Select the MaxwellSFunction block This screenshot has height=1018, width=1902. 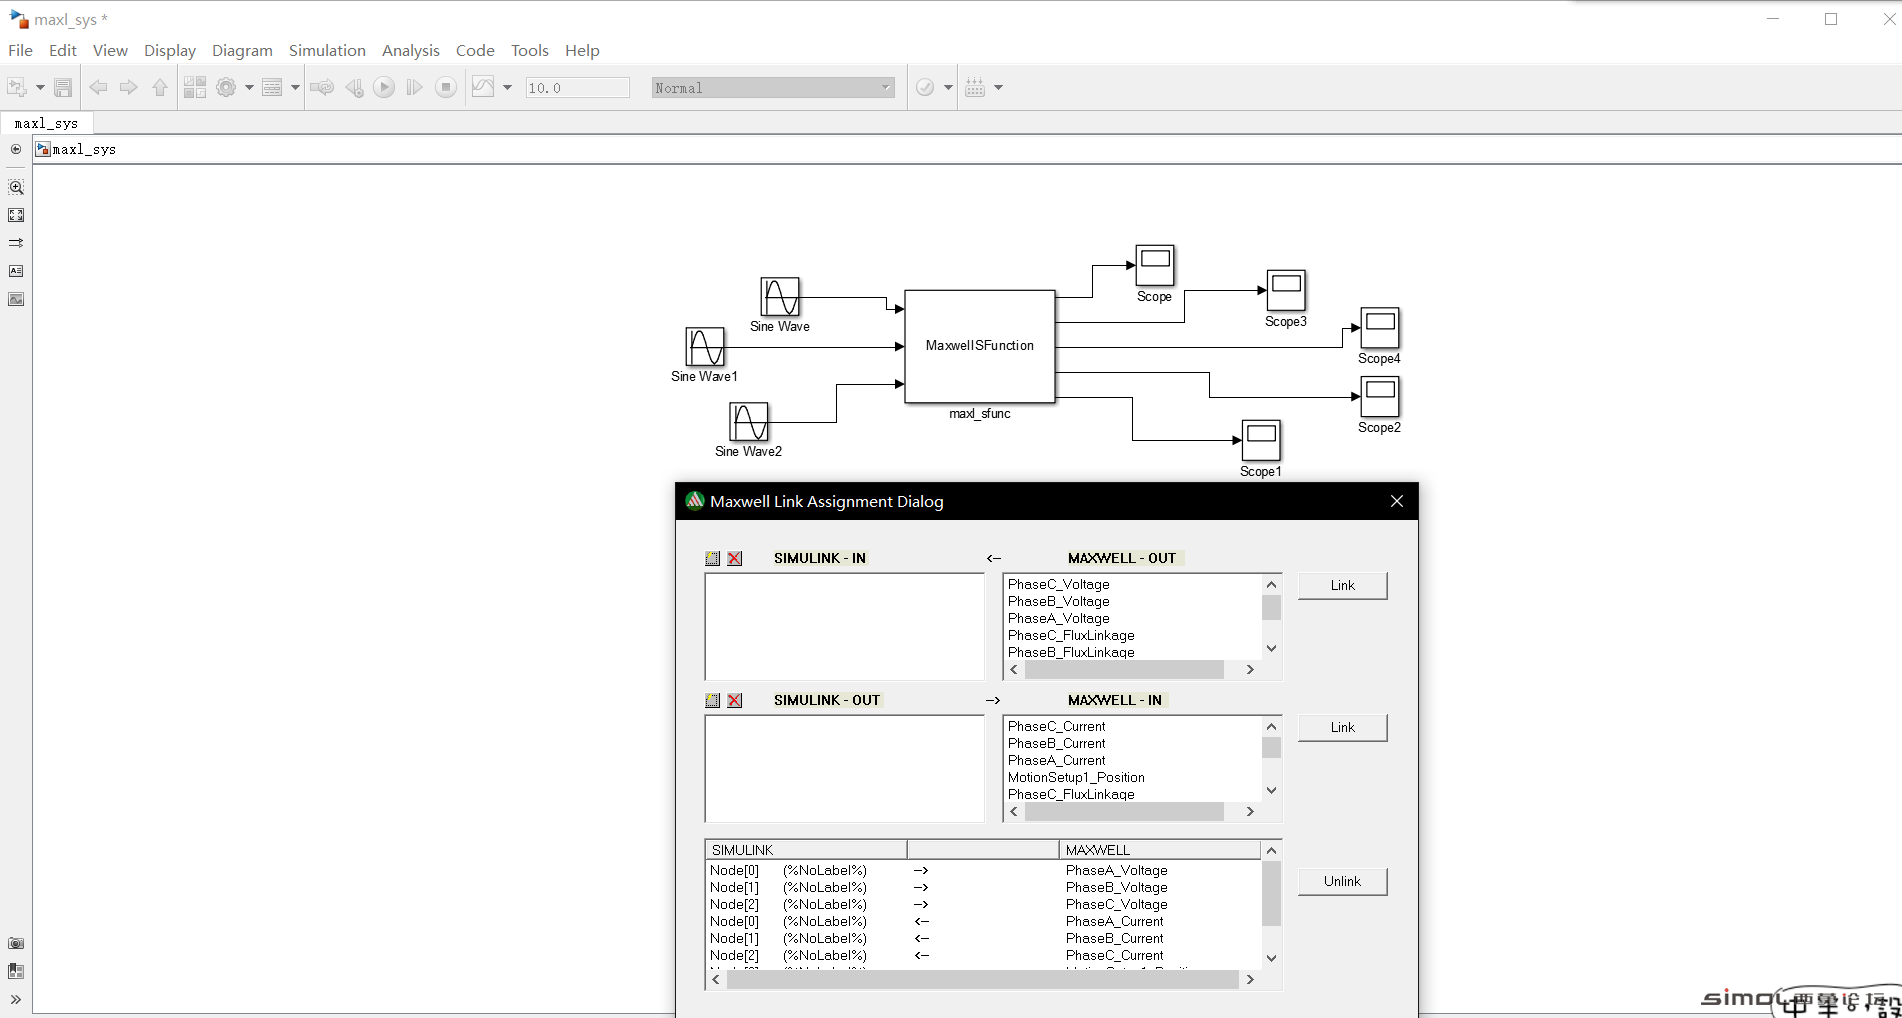point(980,346)
